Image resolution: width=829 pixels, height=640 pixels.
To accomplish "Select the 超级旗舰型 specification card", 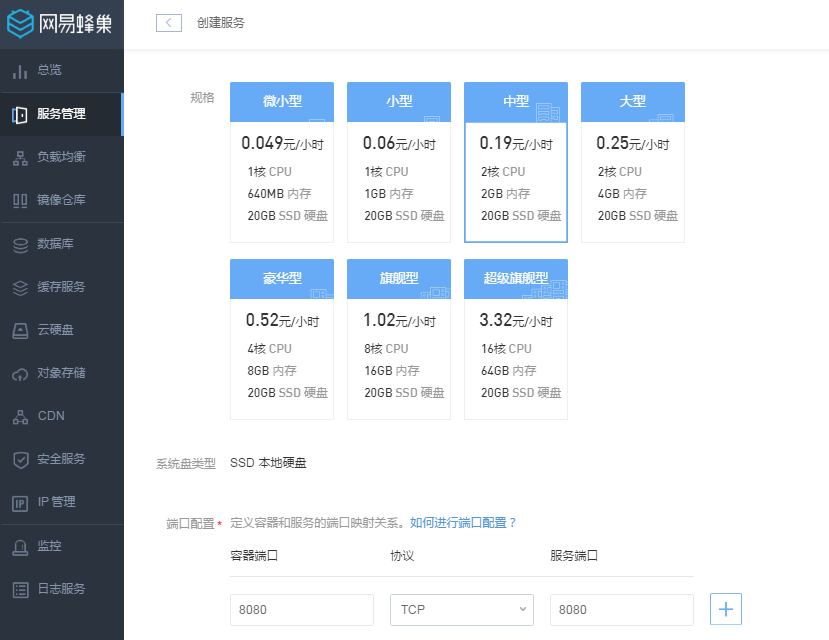I will click(515, 340).
